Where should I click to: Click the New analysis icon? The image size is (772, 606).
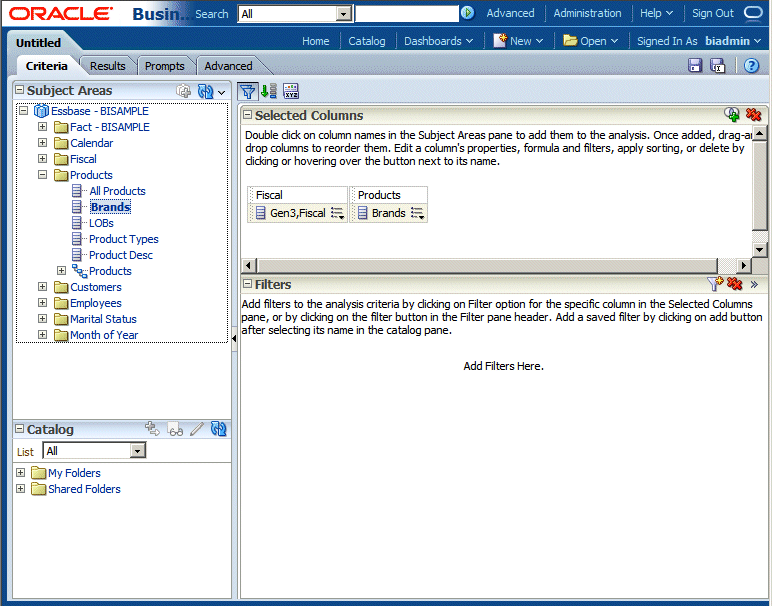point(500,41)
